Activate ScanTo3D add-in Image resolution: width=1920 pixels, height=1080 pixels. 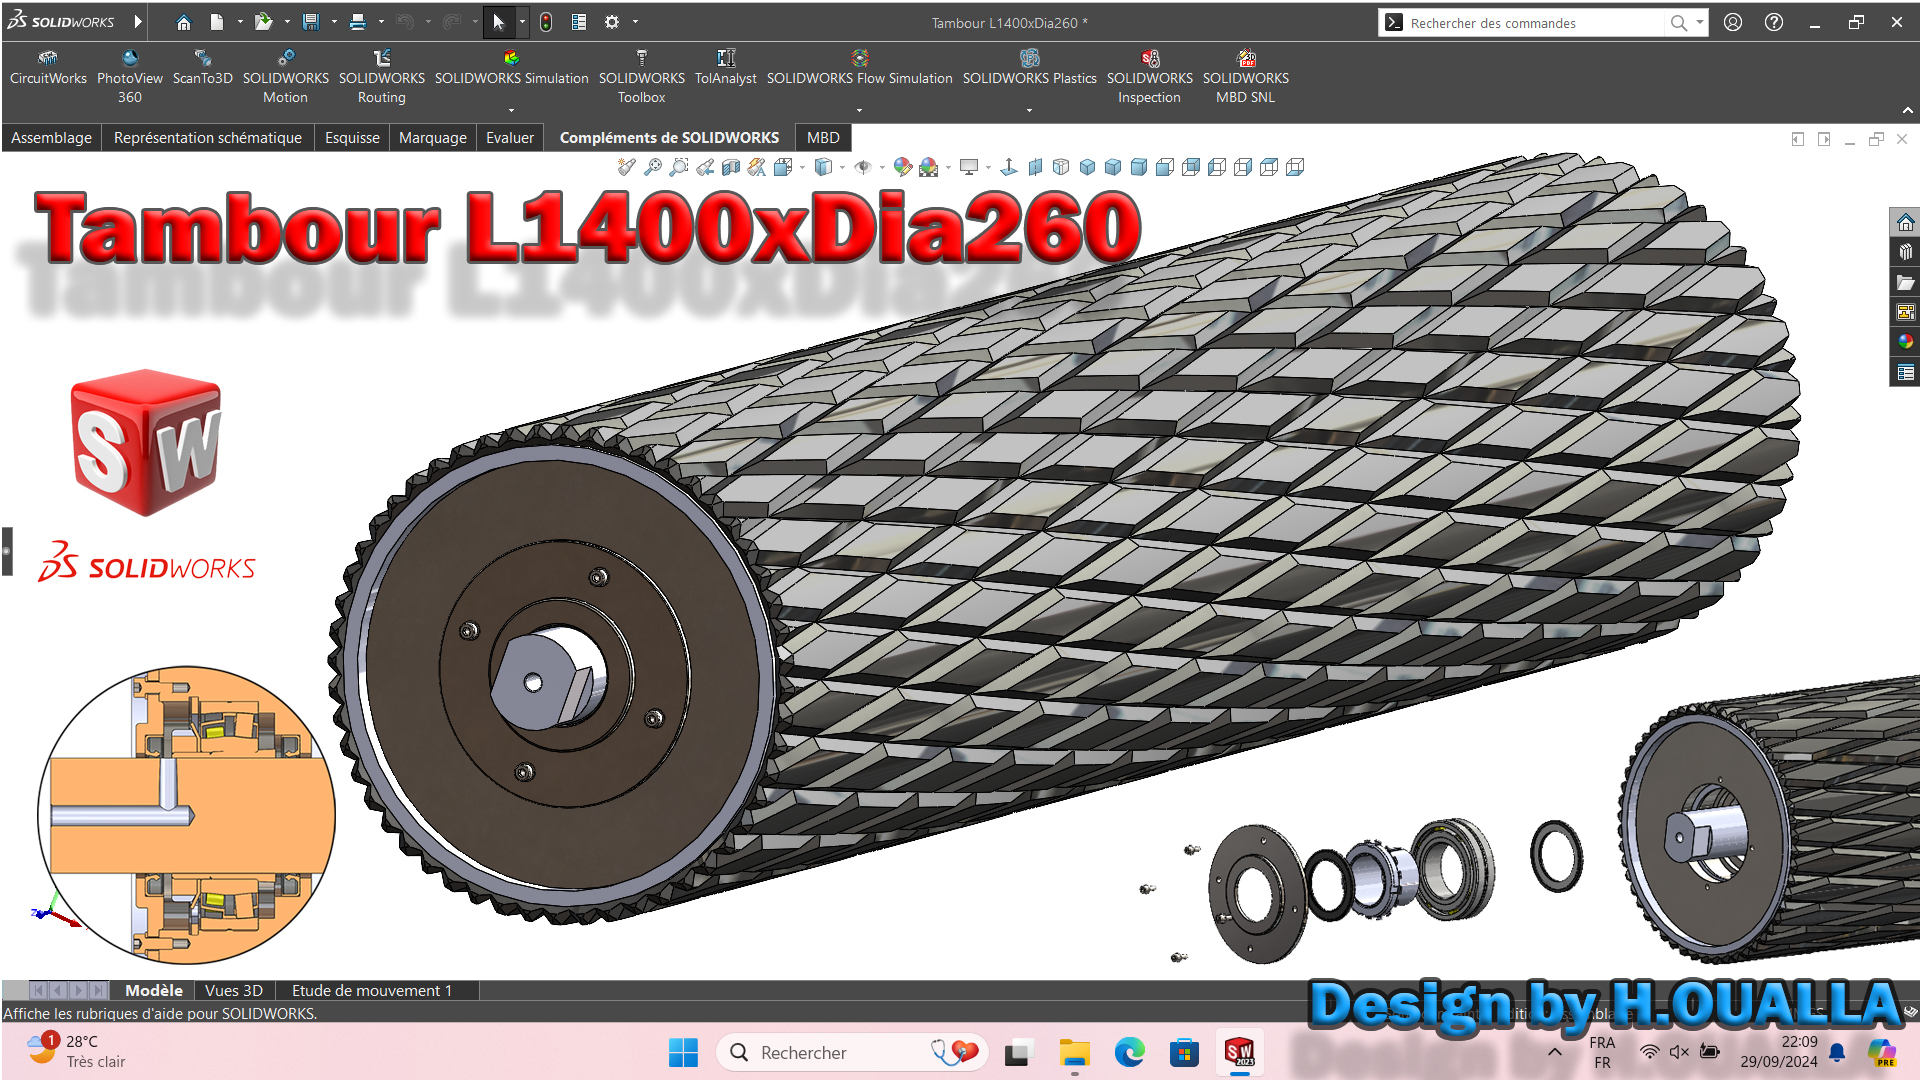203,68
